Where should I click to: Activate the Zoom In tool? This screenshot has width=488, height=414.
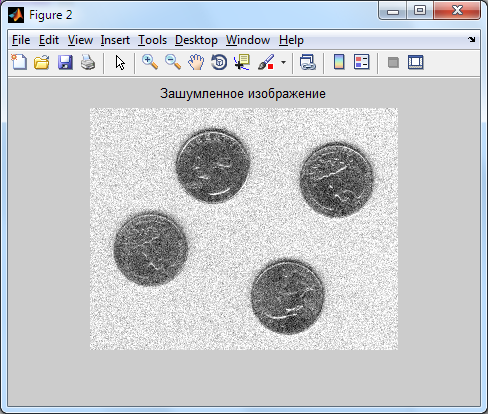(x=150, y=62)
